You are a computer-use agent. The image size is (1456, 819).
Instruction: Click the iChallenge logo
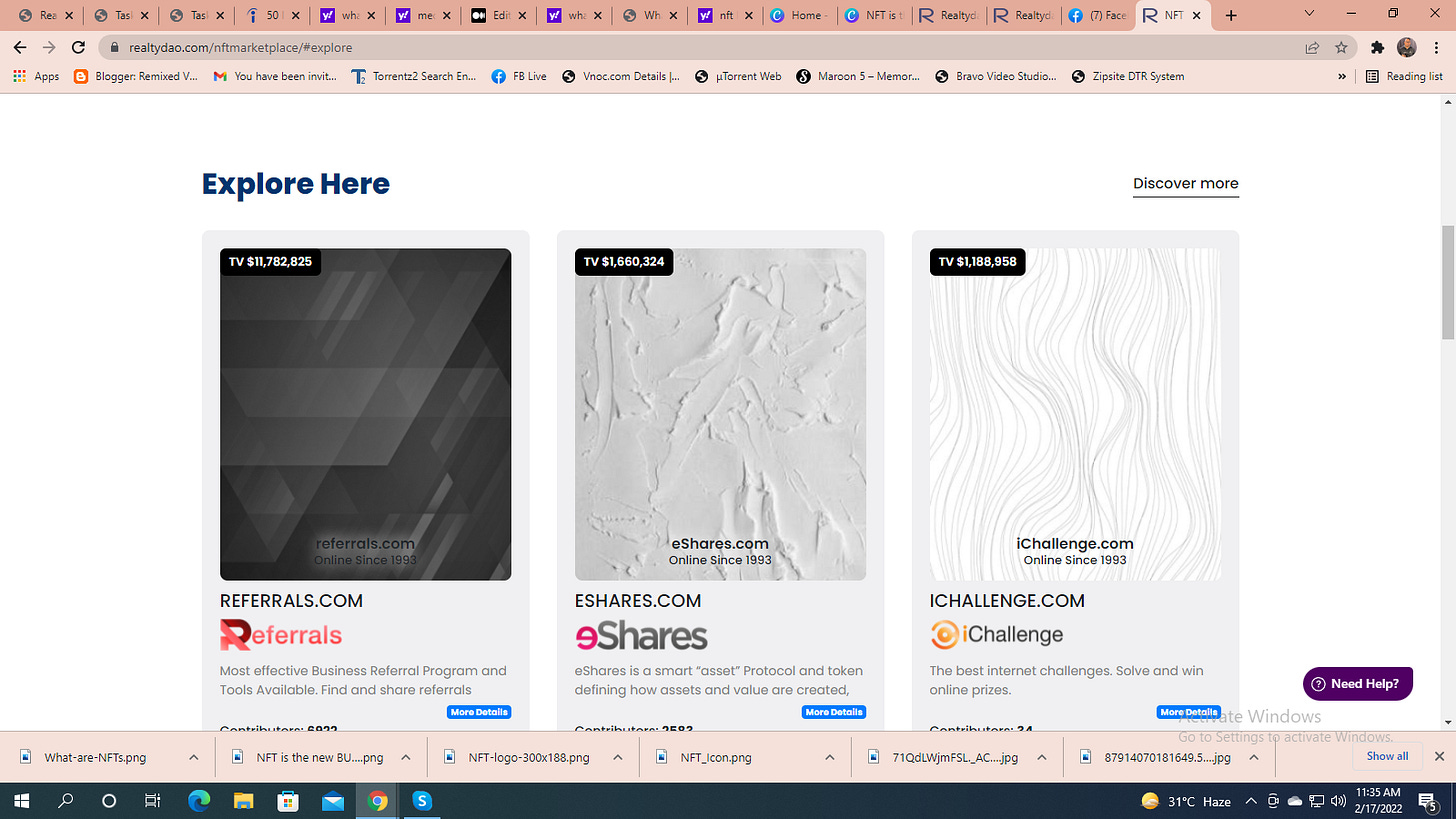coord(996,634)
